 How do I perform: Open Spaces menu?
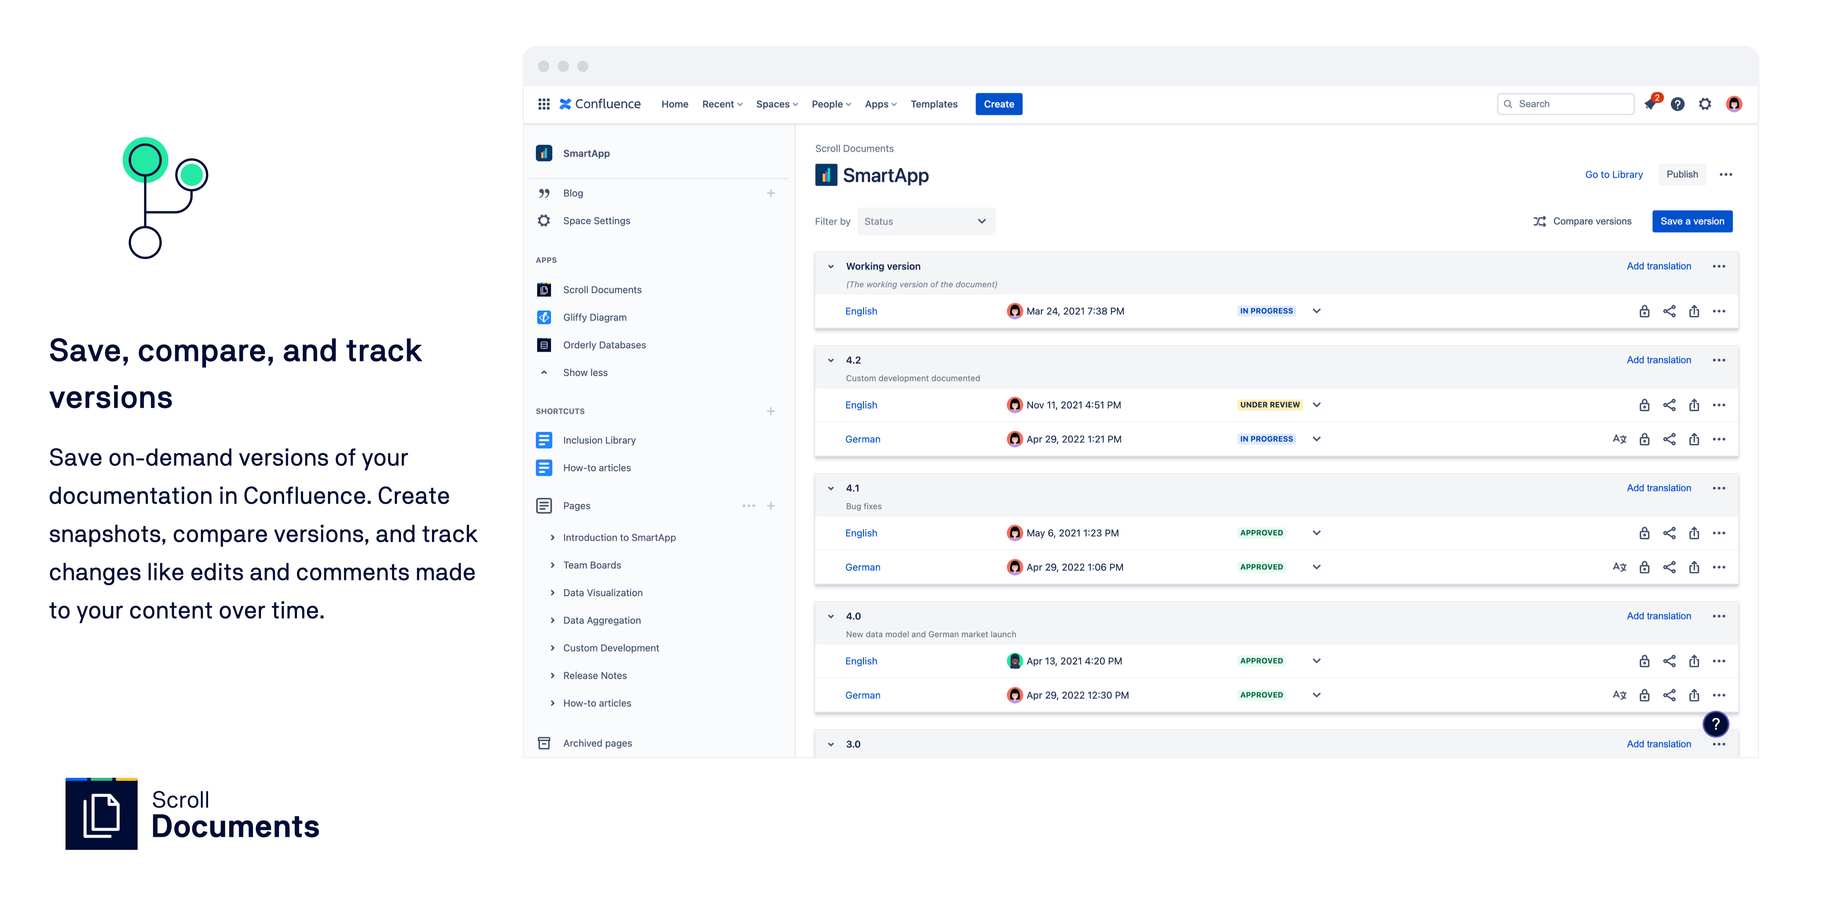pos(777,104)
